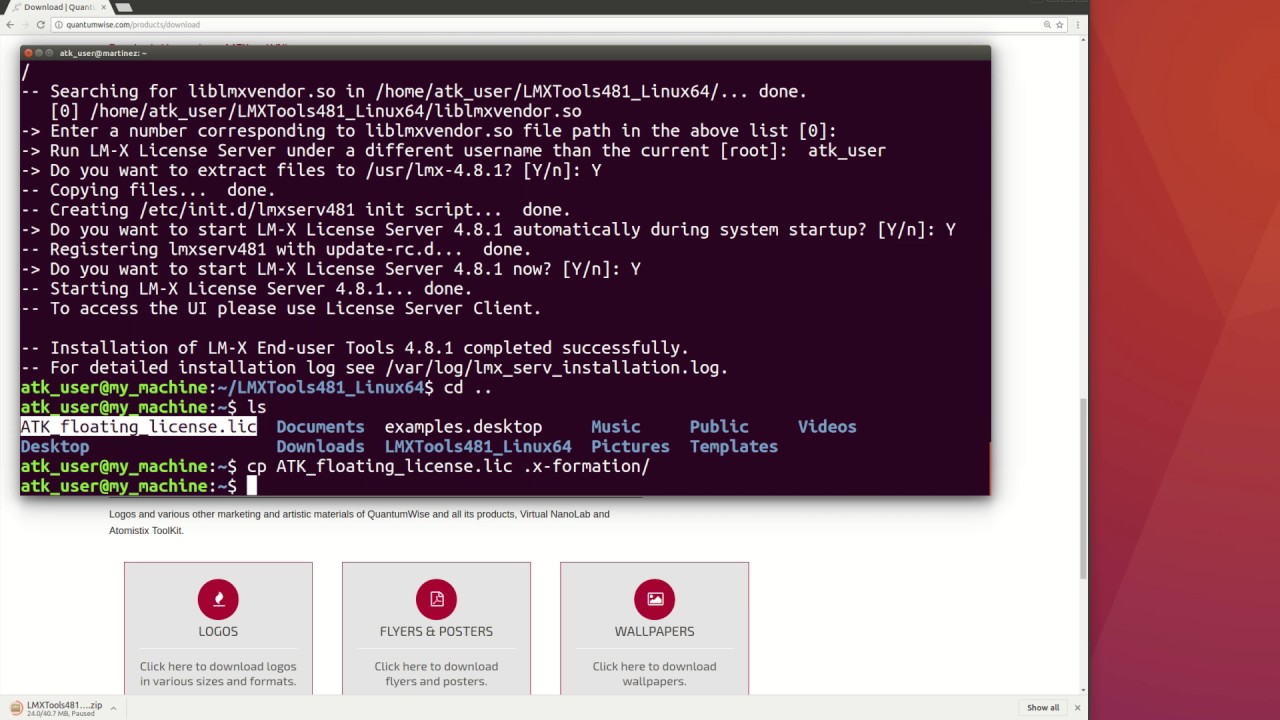
Task: Click the '/var/log/lmx_serv_installation.log' line
Action: click(x=375, y=368)
